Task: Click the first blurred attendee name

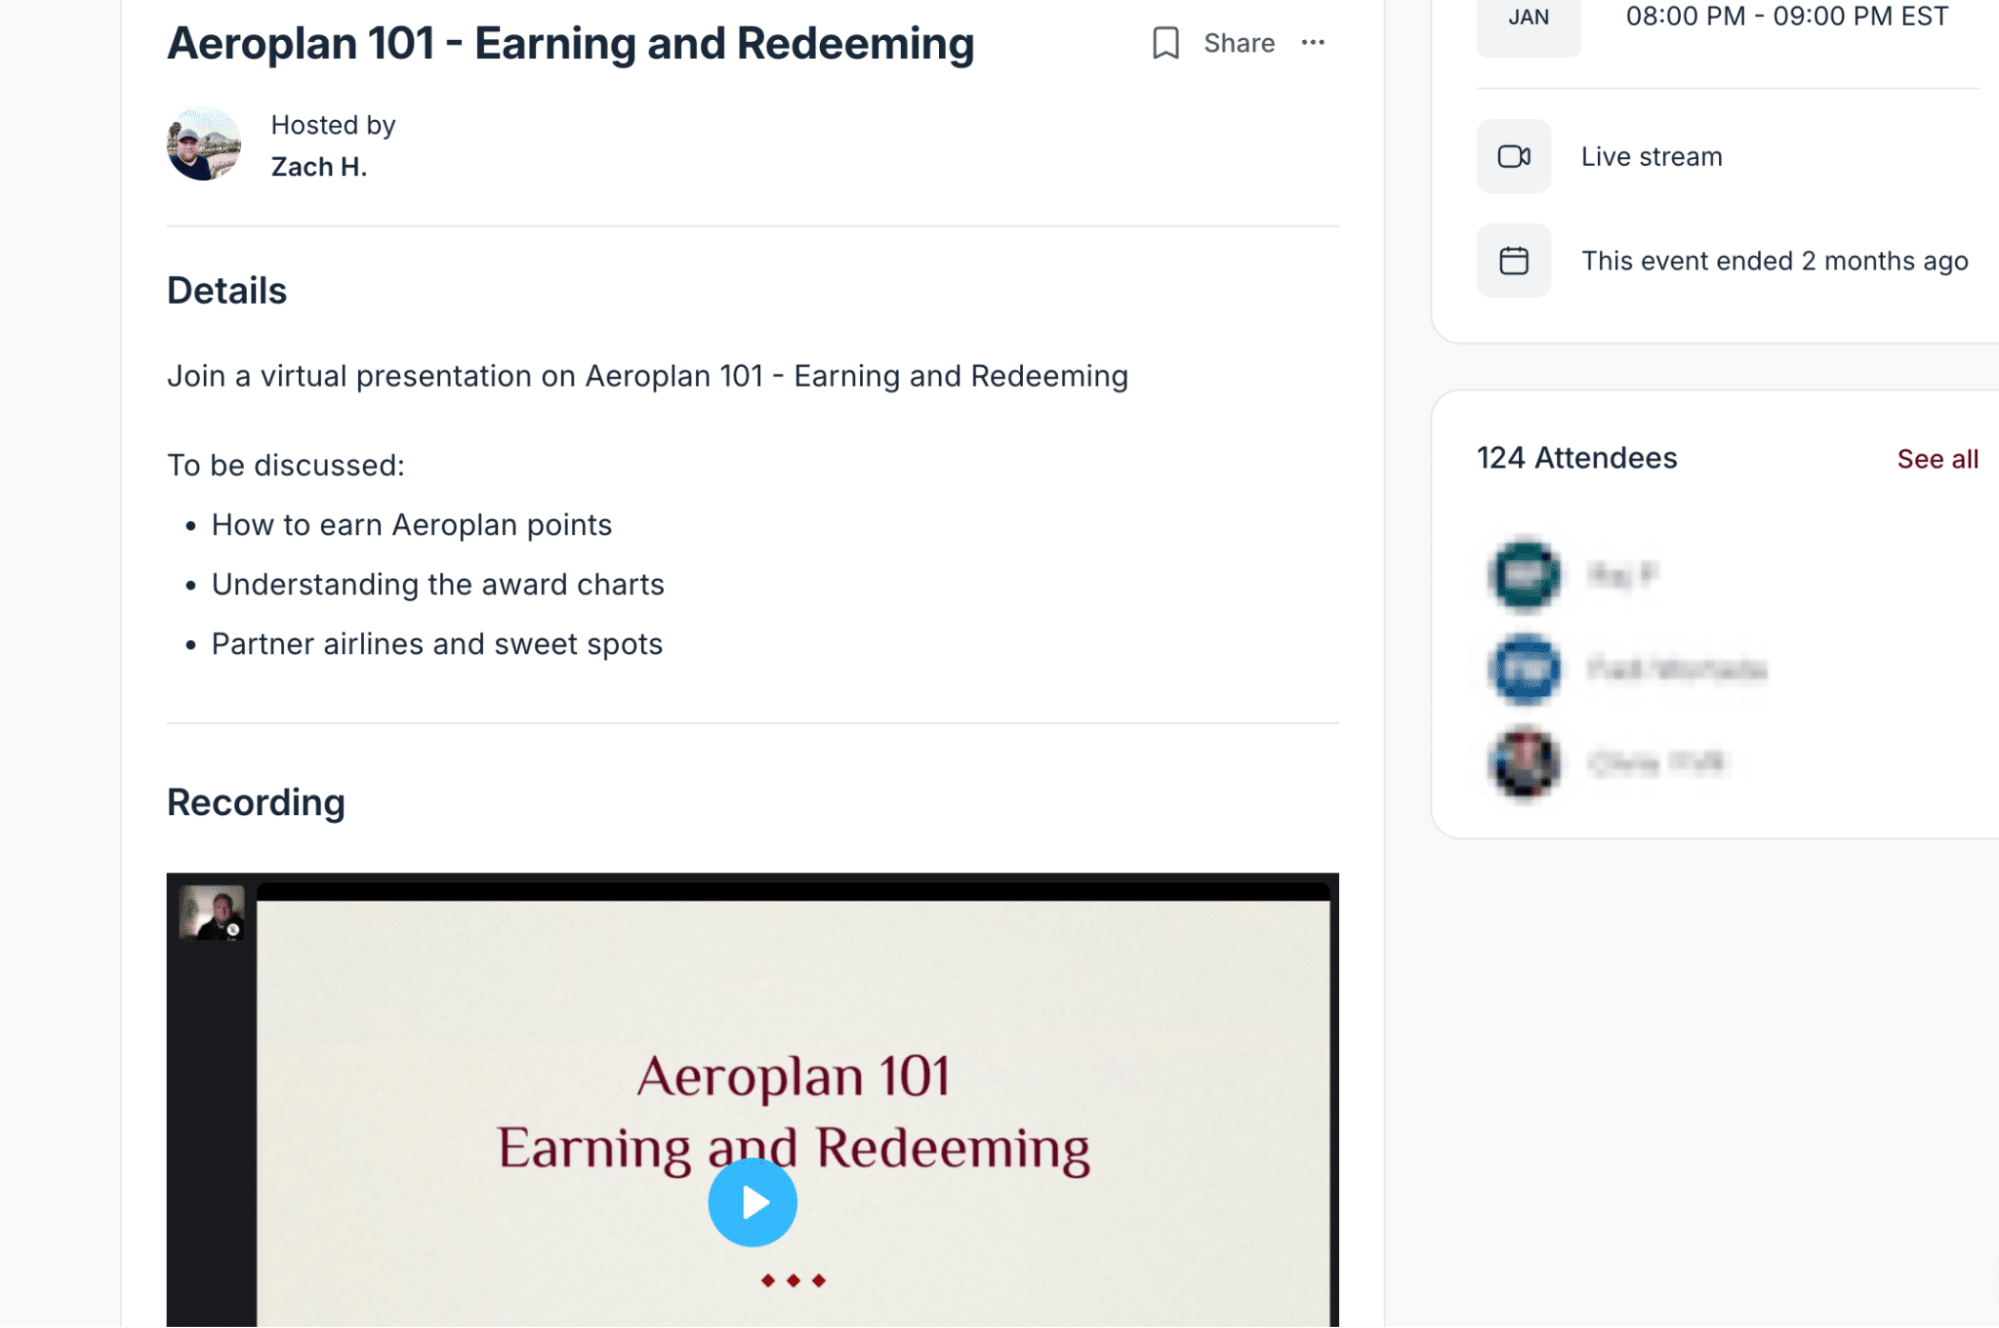Action: 1622,574
